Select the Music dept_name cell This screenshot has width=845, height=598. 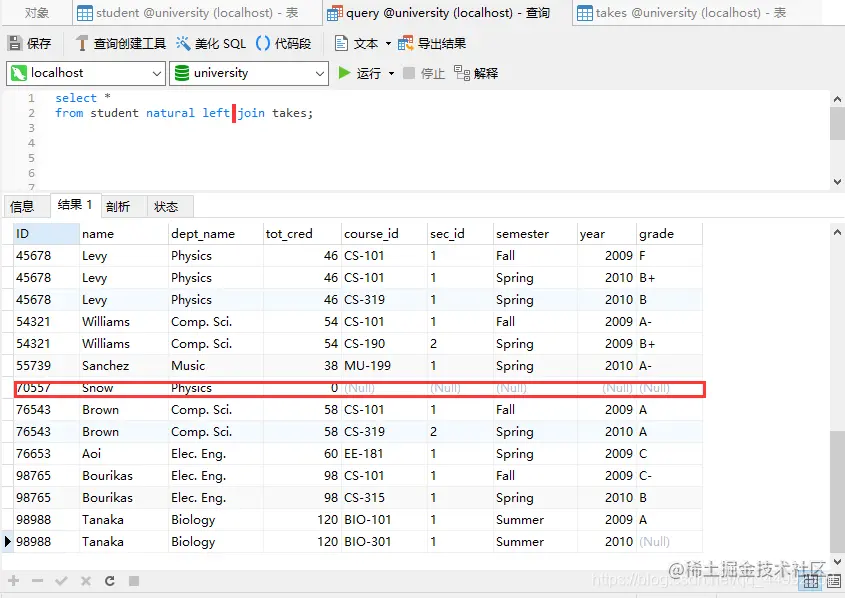[216, 366]
